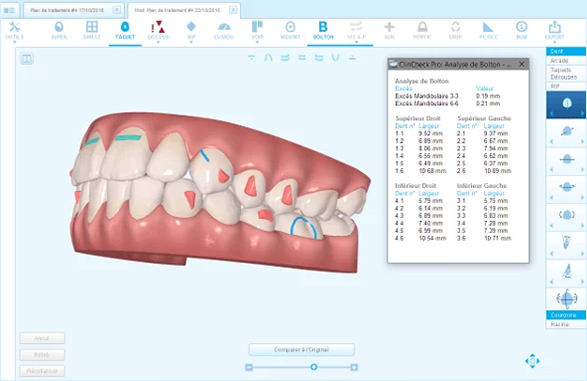Select the Dent tab in right panel

[x=566, y=51]
